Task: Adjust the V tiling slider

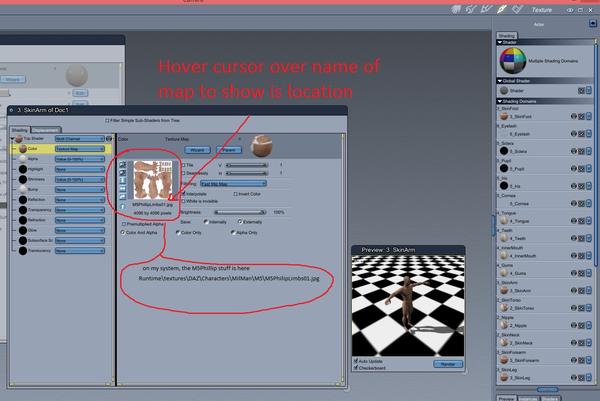Action: click(x=247, y=165)
